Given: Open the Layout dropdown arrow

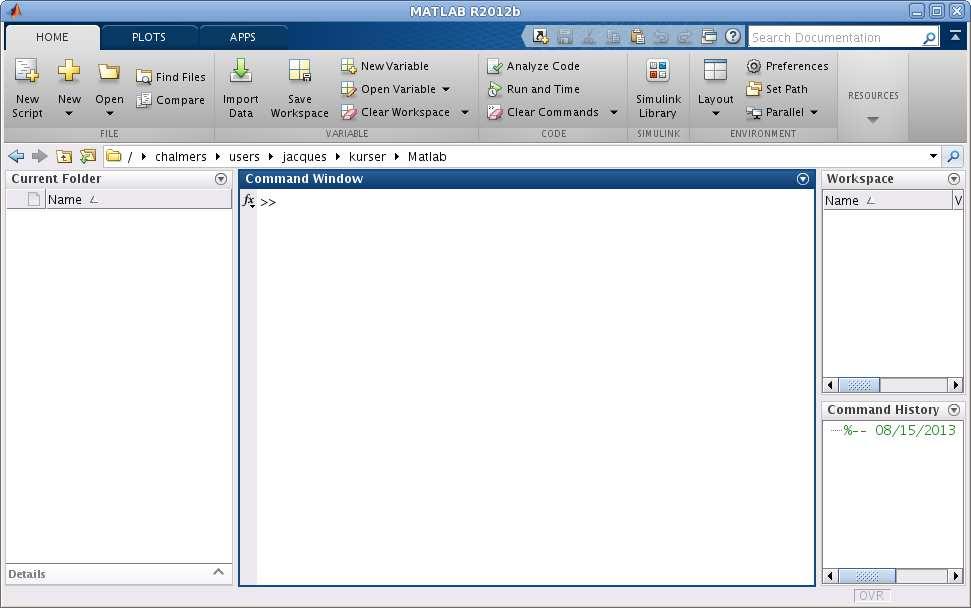Looking at the screenshot, I should click(715, 113).
